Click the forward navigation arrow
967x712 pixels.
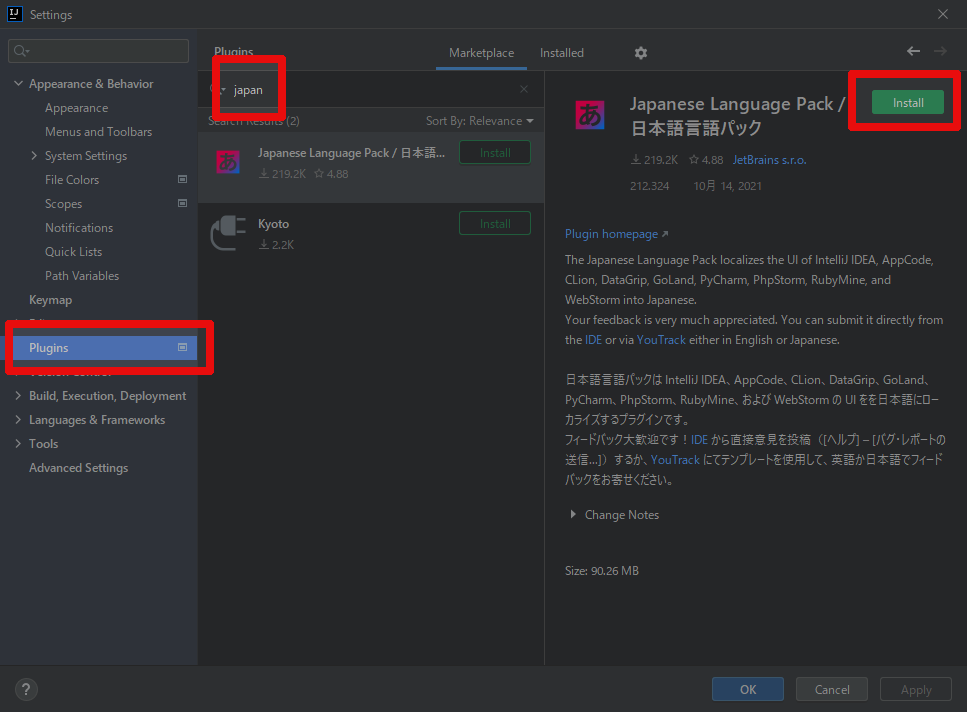(x=940, y=51)
